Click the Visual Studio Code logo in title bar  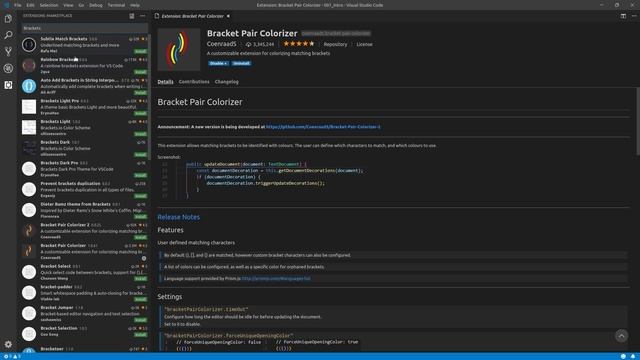pyautogui.click(x=6, y=5)
